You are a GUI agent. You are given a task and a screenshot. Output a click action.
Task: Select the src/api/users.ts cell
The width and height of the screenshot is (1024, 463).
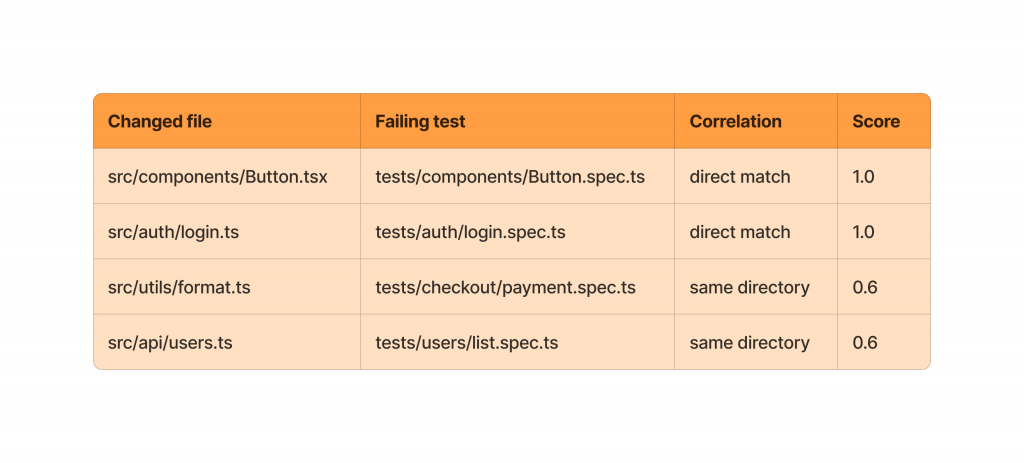coord(170,343)
